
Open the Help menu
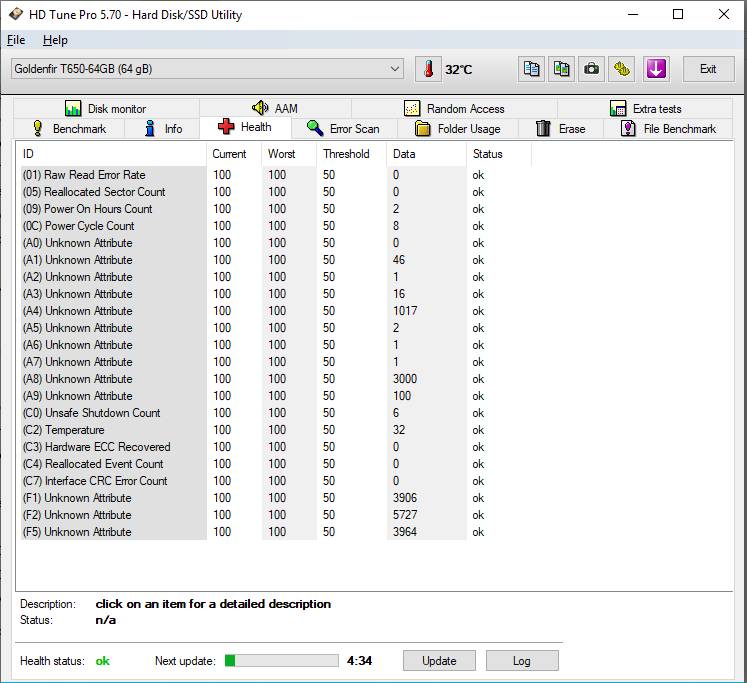coord(55,40)
